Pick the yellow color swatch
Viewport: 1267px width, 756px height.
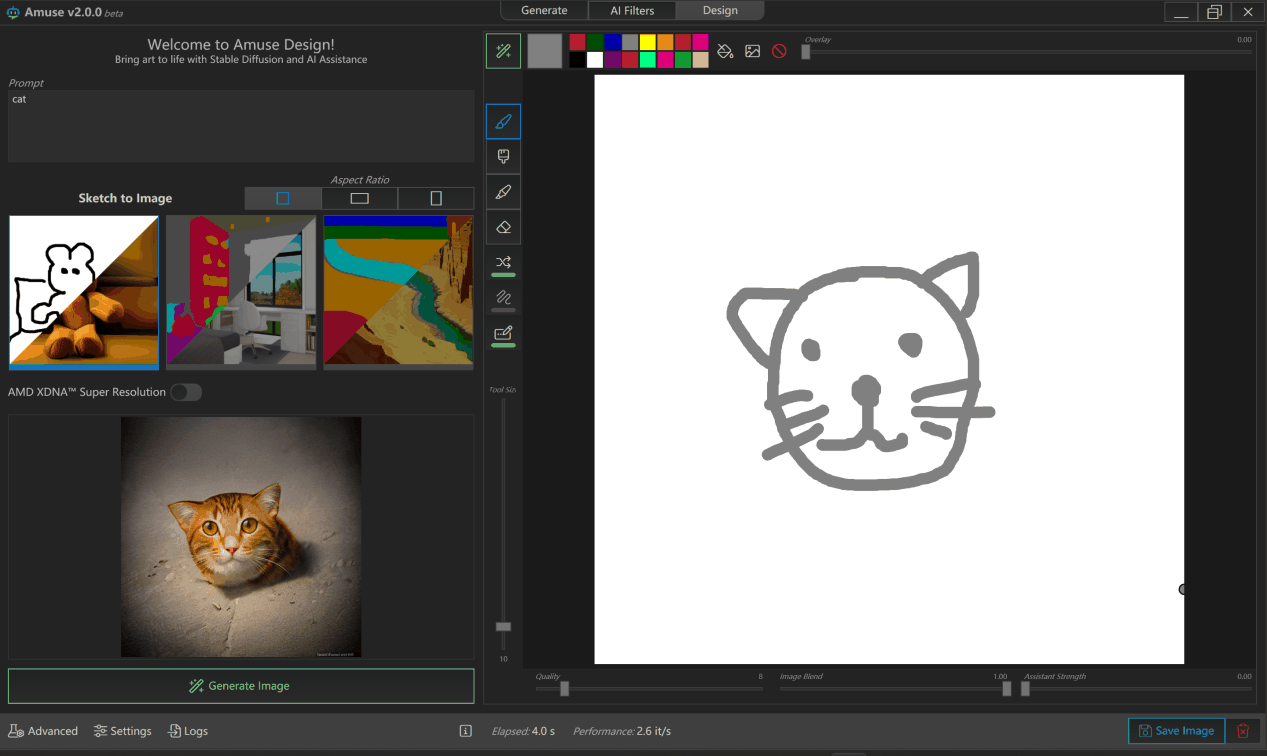click(x=647, y=42)
